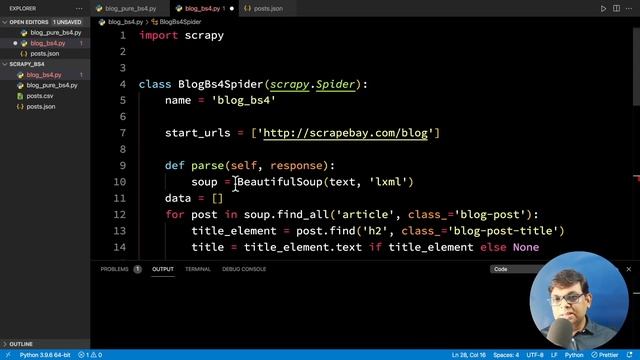Open the Terminal panel tab

coord(198,269)
